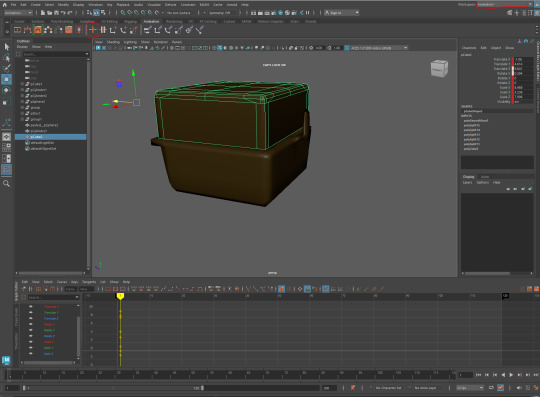Select the Lasso select tool in toolbox
Screen dimensions: 540x397
pyautogui.click(x=7, y=58)
